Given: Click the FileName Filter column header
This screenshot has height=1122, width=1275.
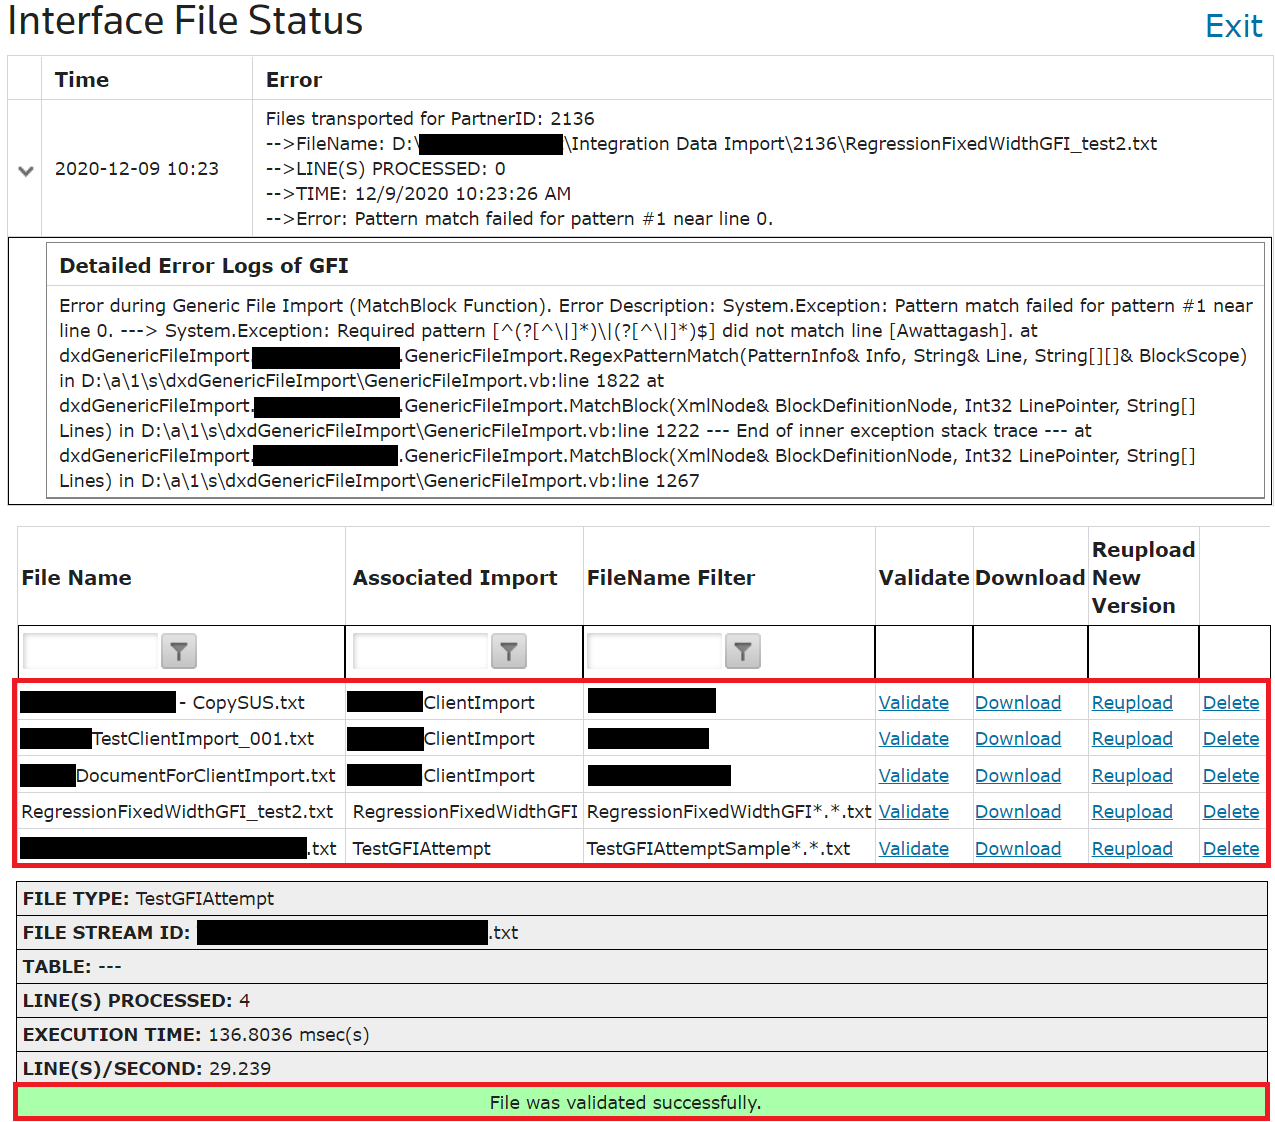Looking at the screenshot, I should point(671,578).
